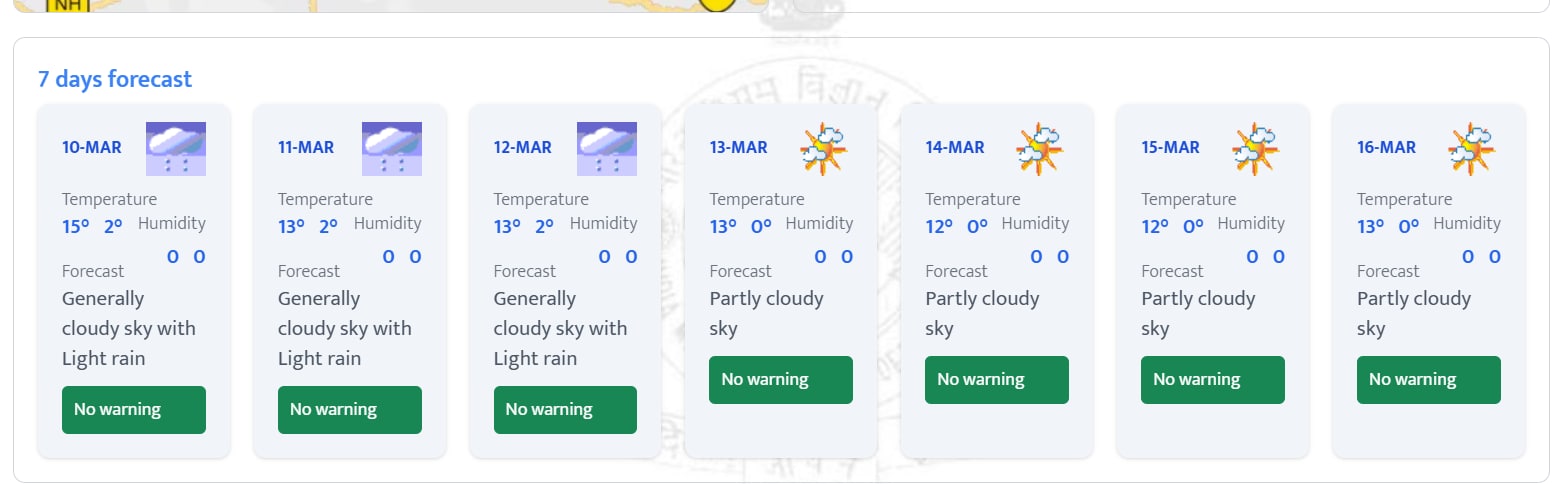Click the rain cloud icon for 12-MAR
This screenshot has height=484, width=1564.
(x=607, y=149)
